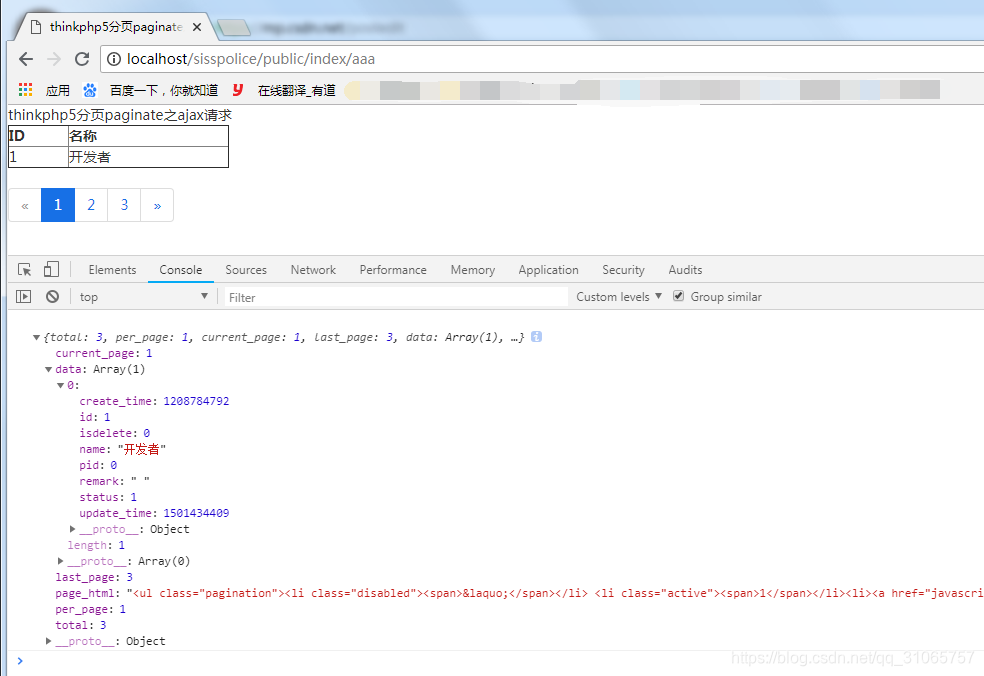Open the Youdao translate bookmark icon
This screenshot has width=984, height=676.
[x=238, y=90]
